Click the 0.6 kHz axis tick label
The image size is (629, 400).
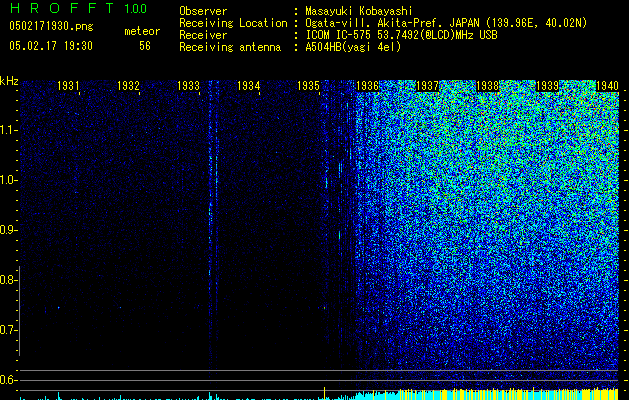(x=7, y=380)
